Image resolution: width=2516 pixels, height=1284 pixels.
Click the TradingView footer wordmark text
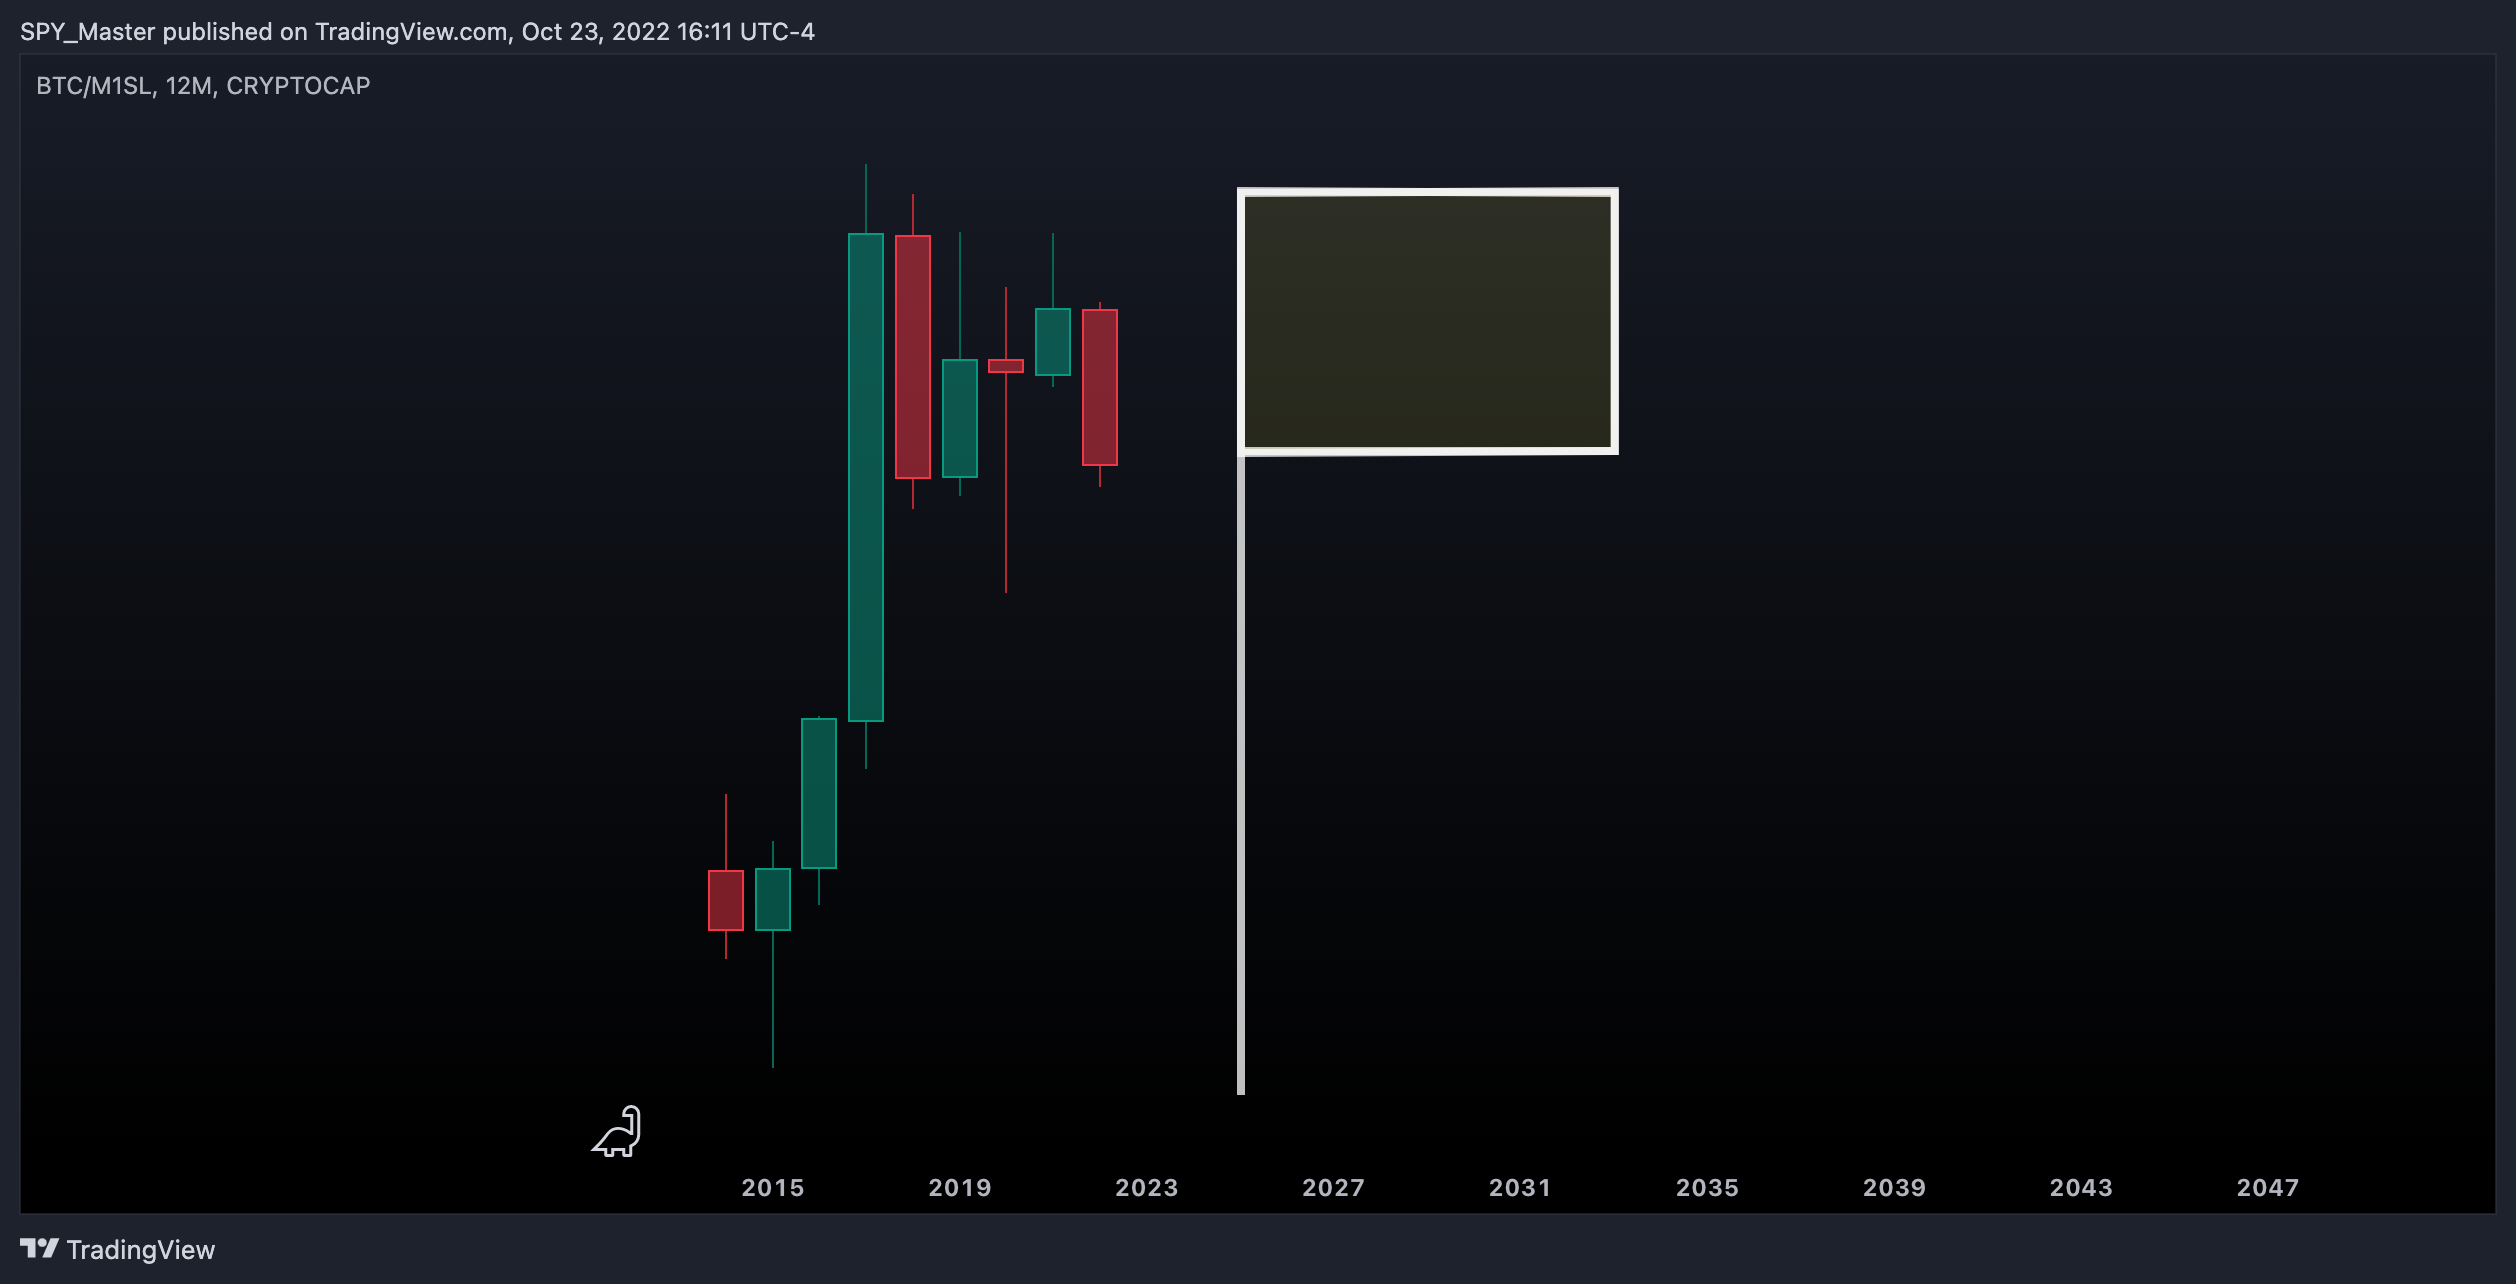(141, 1250)
